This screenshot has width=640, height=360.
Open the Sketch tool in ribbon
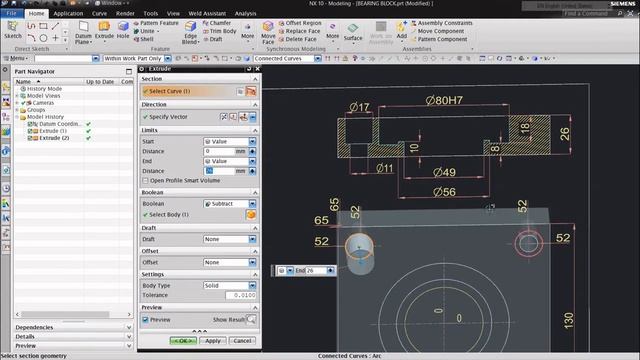point(13,30)
